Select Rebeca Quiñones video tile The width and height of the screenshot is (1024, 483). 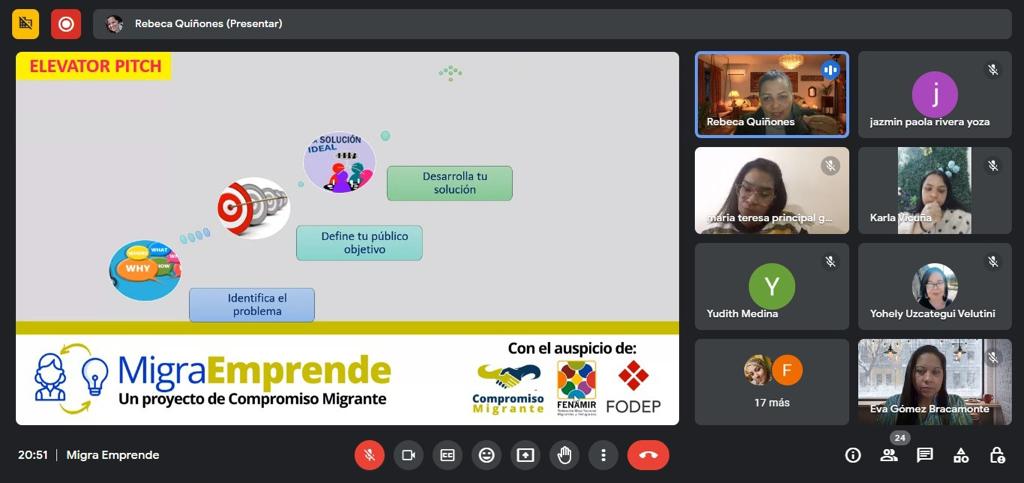[772, 95]
